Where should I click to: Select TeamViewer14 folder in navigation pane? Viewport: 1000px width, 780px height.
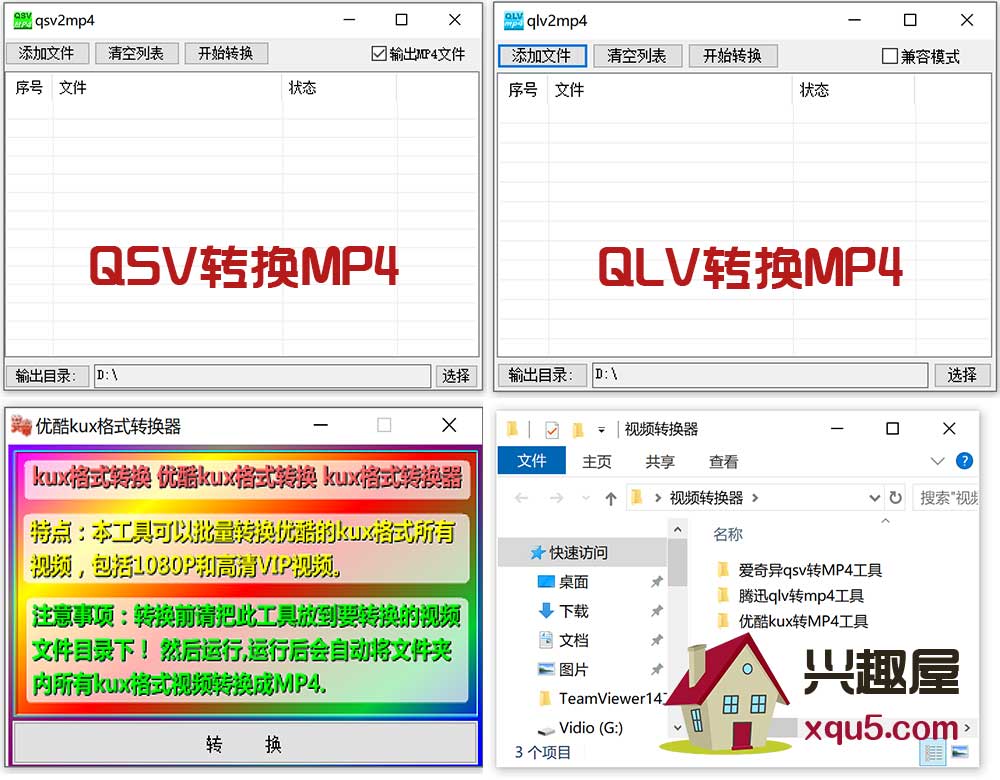(x=602, y=698)
